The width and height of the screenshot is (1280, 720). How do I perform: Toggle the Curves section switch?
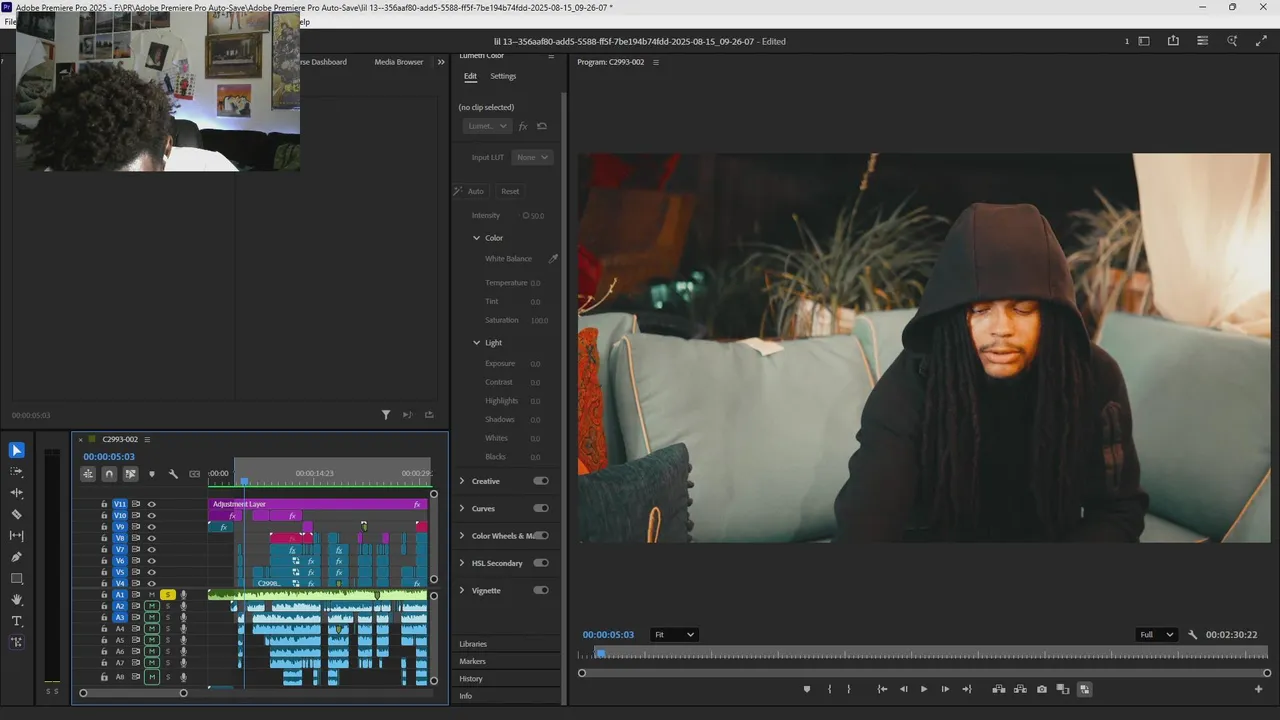tap(541, 508)
